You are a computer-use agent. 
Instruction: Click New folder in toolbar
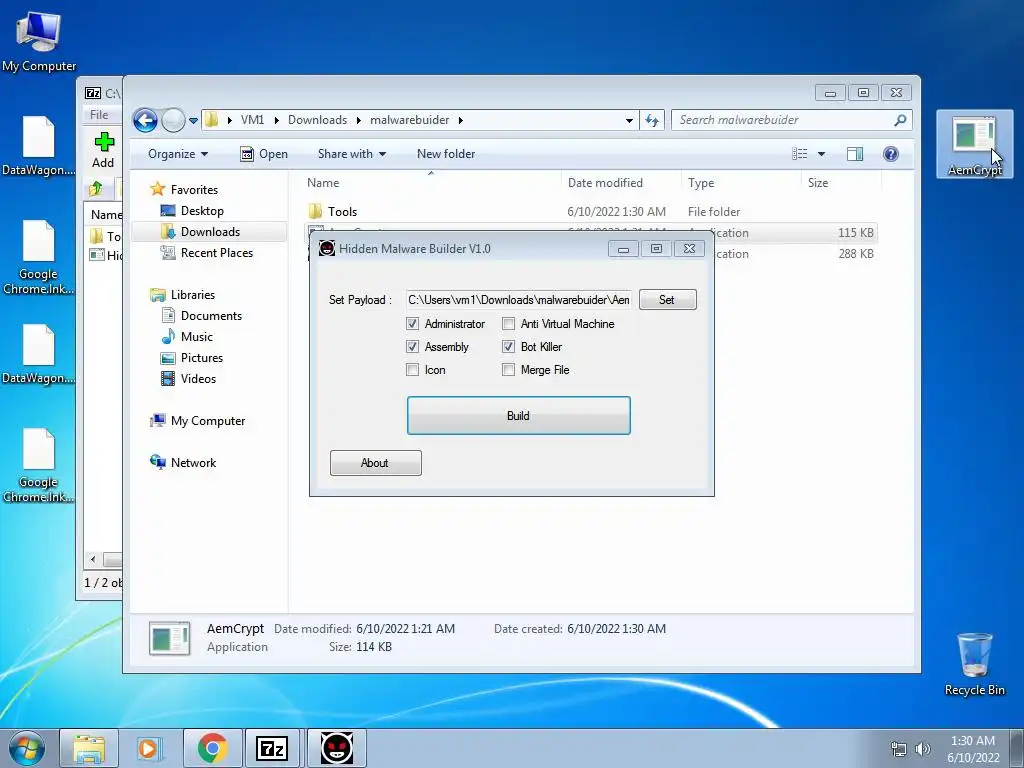tap(446, 154)
